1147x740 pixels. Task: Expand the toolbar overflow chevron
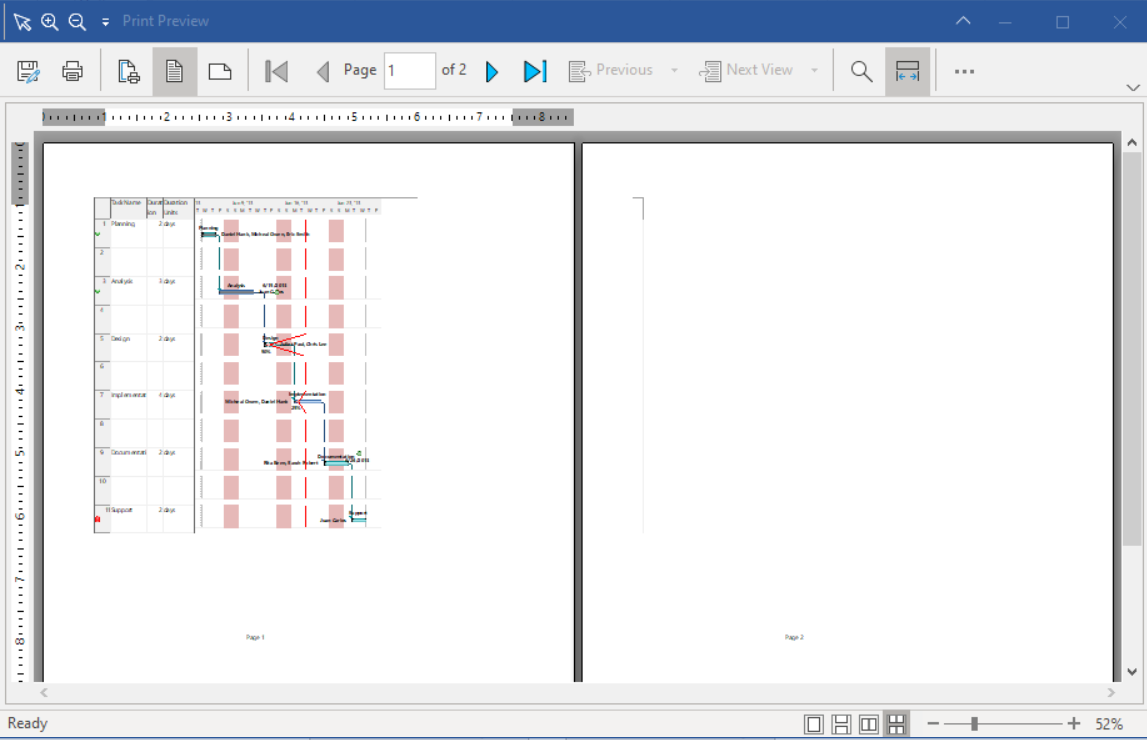point(1133,88)
